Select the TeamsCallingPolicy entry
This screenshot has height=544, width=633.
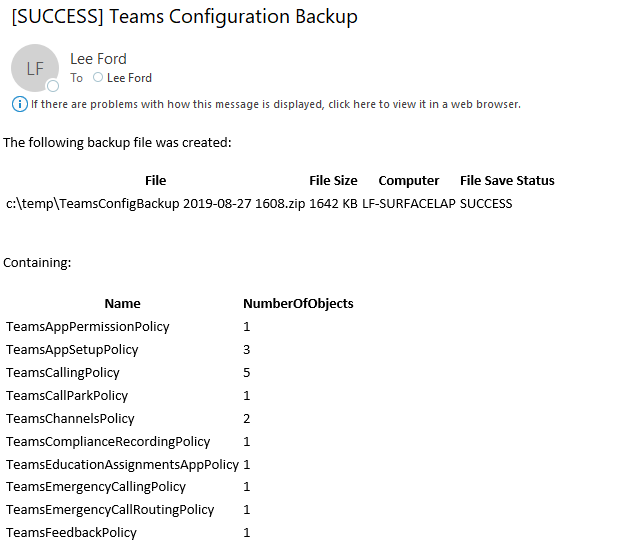pos(63,373)
